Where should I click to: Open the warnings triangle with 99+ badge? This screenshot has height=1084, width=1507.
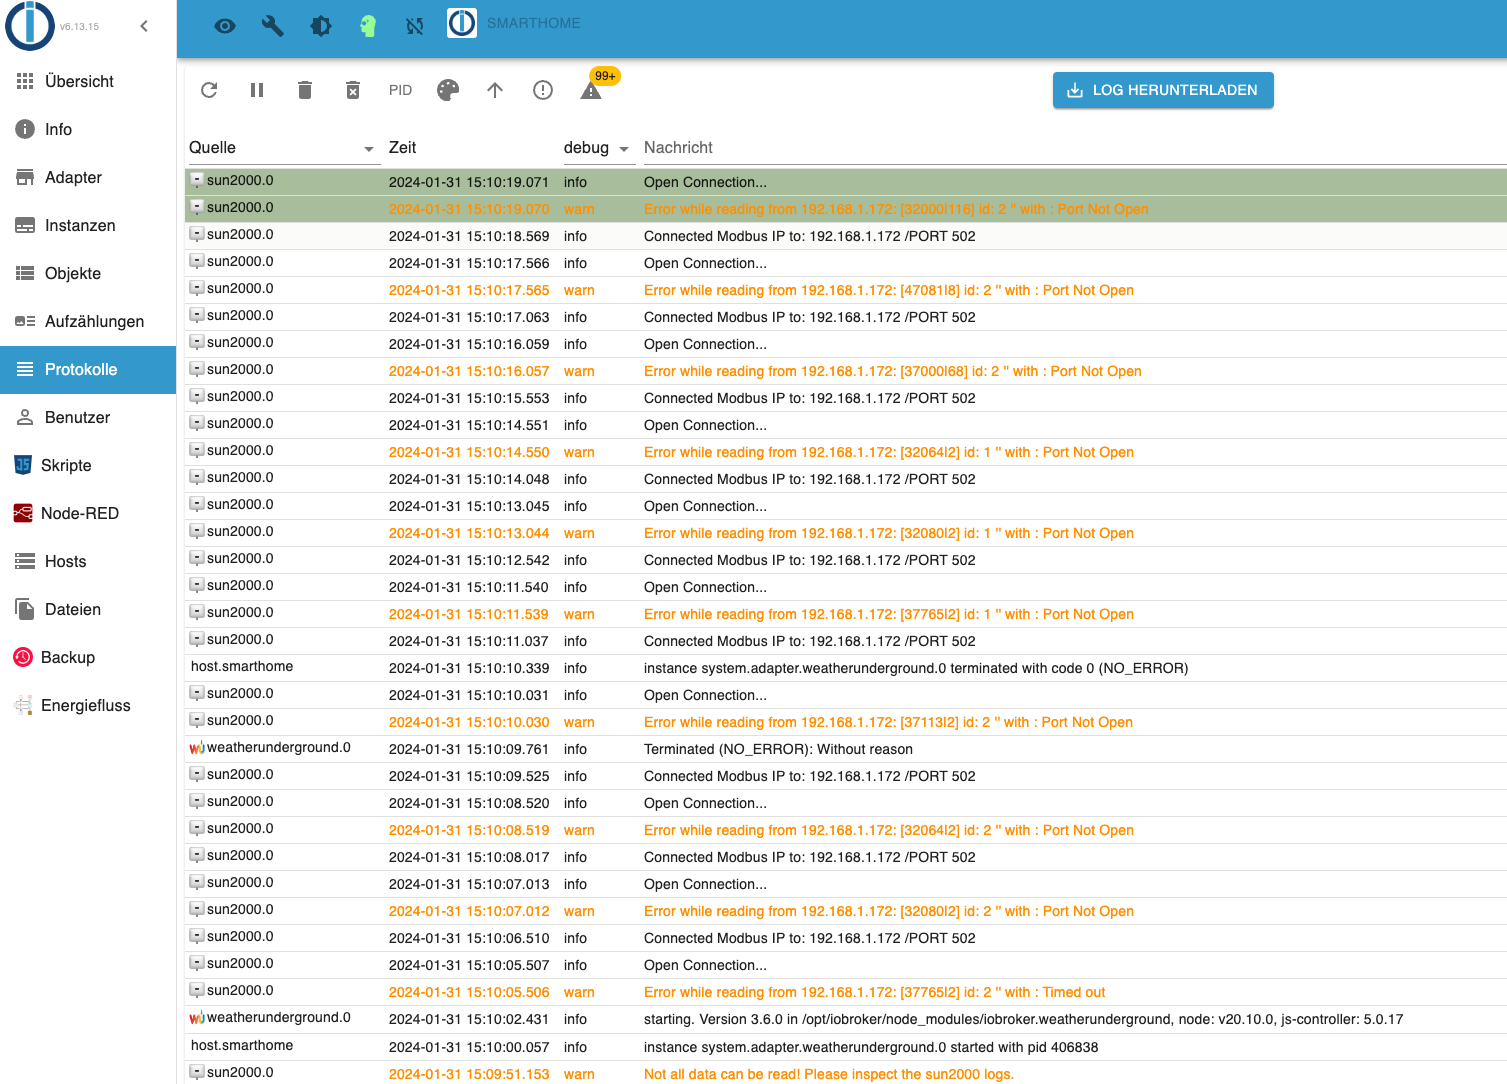[x=591, y=91]
